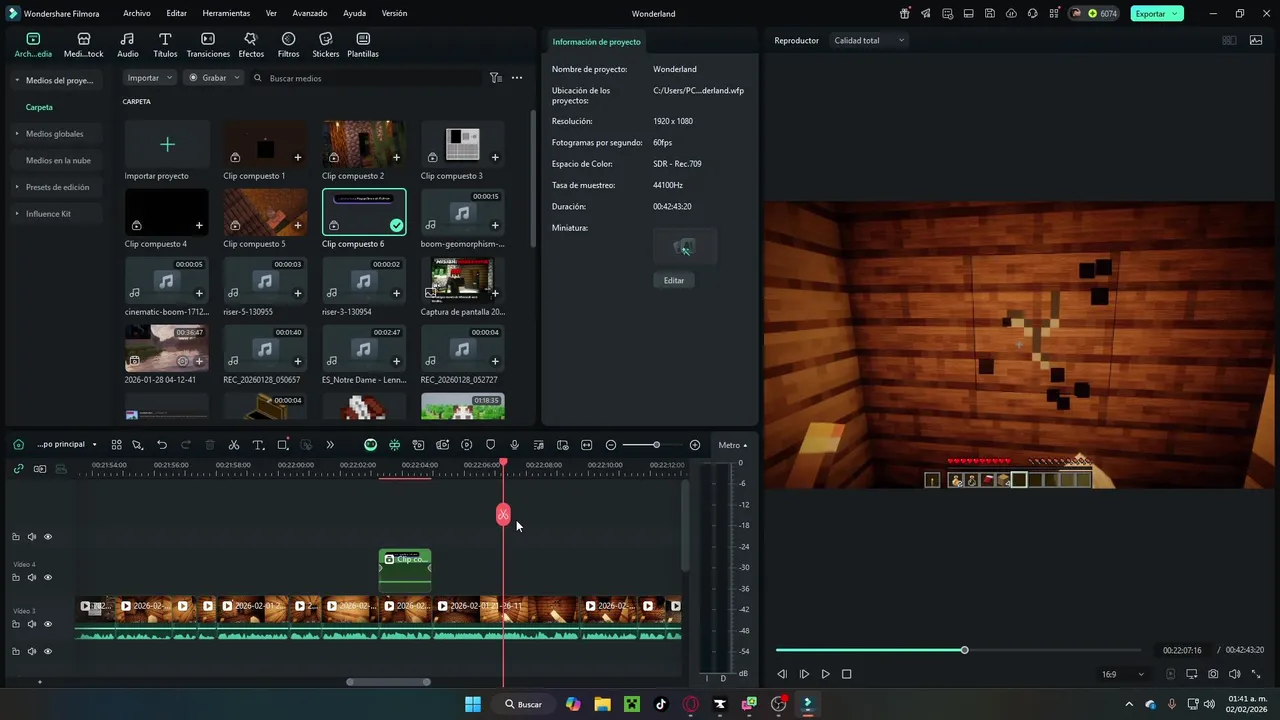Lock the Video 3 track
The image size is (1280, 720).
[x=16, y=624]
